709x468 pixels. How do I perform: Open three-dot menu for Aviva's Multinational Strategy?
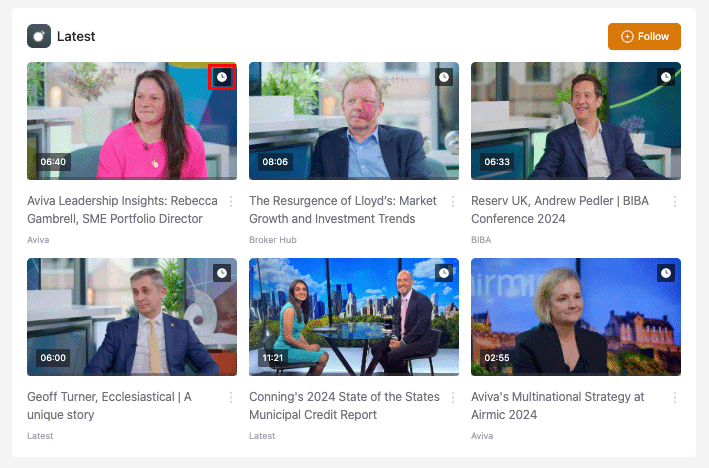675,397
